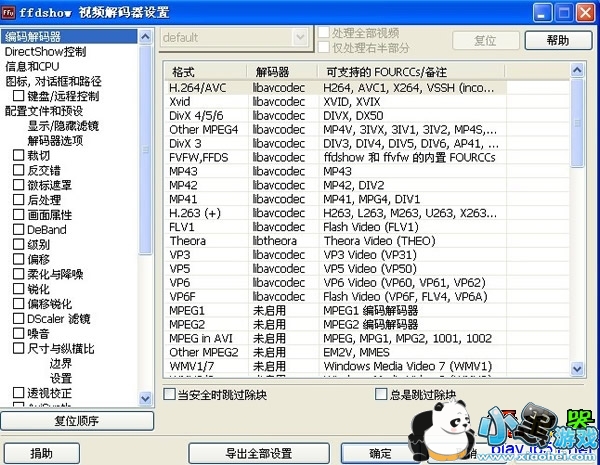600x465 pixels.
Task: Enable the 反交错 filter checkbox
Action: click(19, 170)
